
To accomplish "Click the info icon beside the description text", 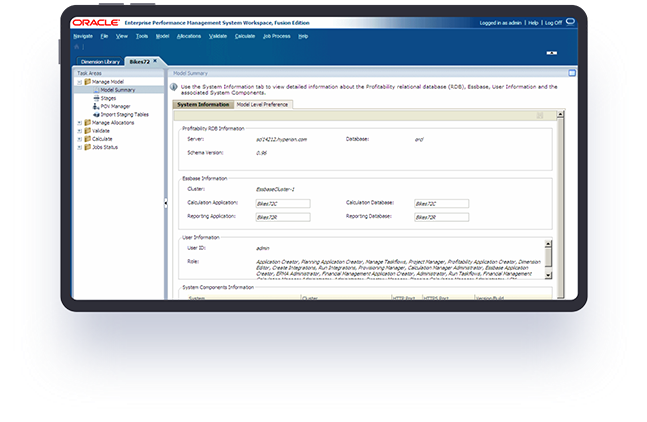I will point(174,87).
